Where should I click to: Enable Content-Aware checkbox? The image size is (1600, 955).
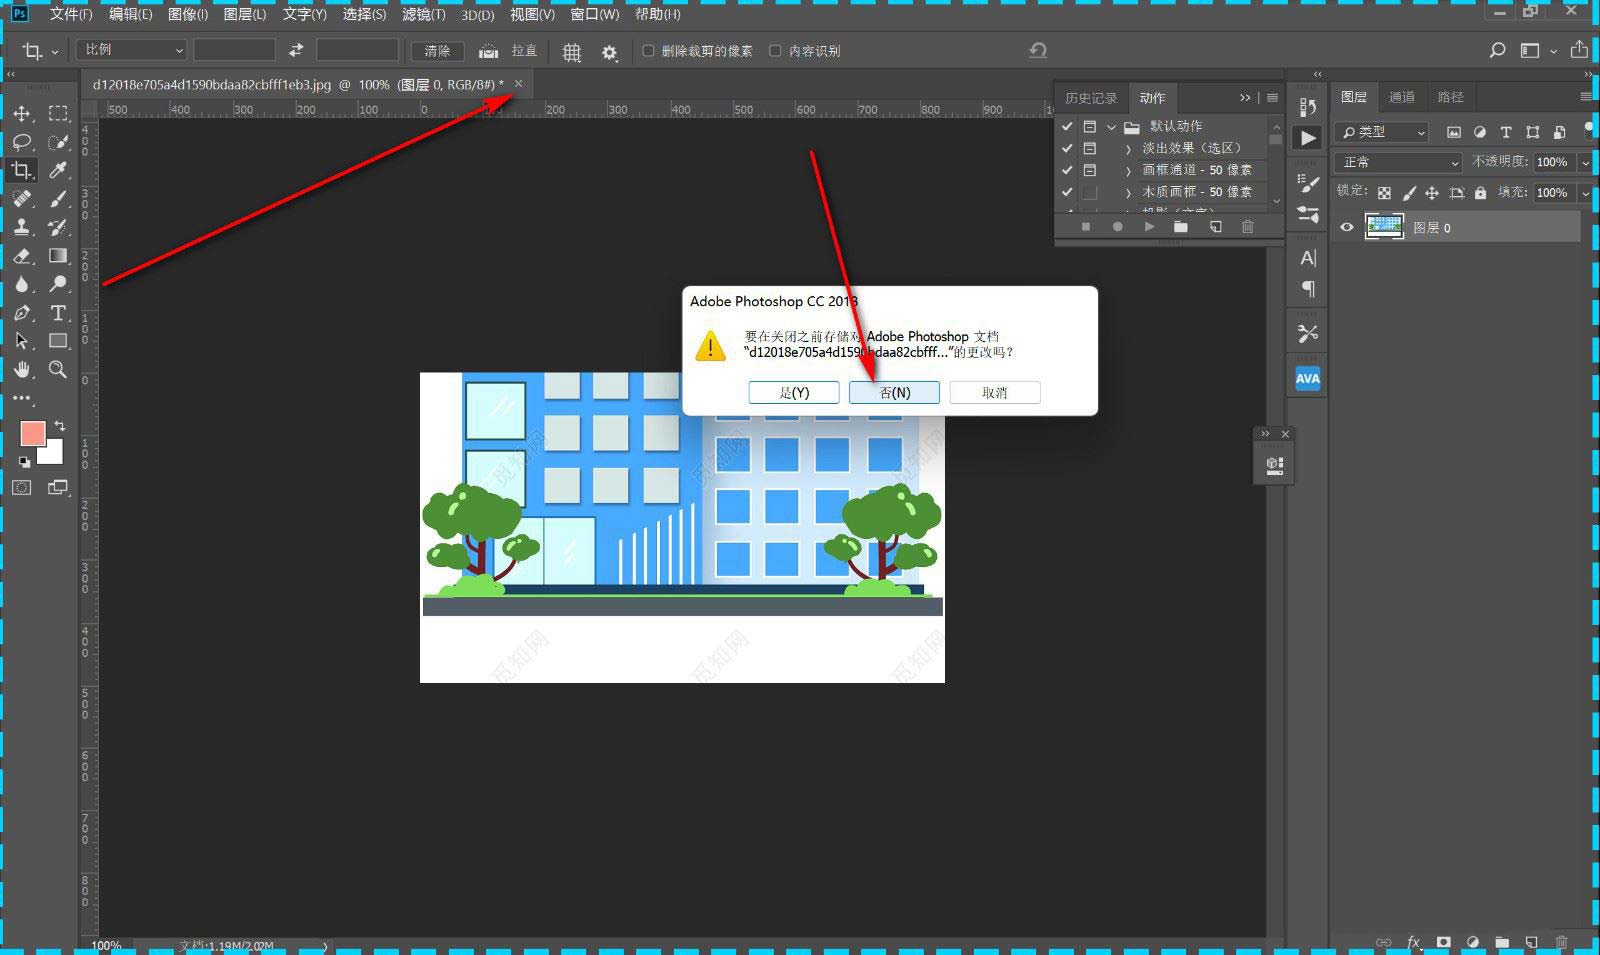coord(775,51)
